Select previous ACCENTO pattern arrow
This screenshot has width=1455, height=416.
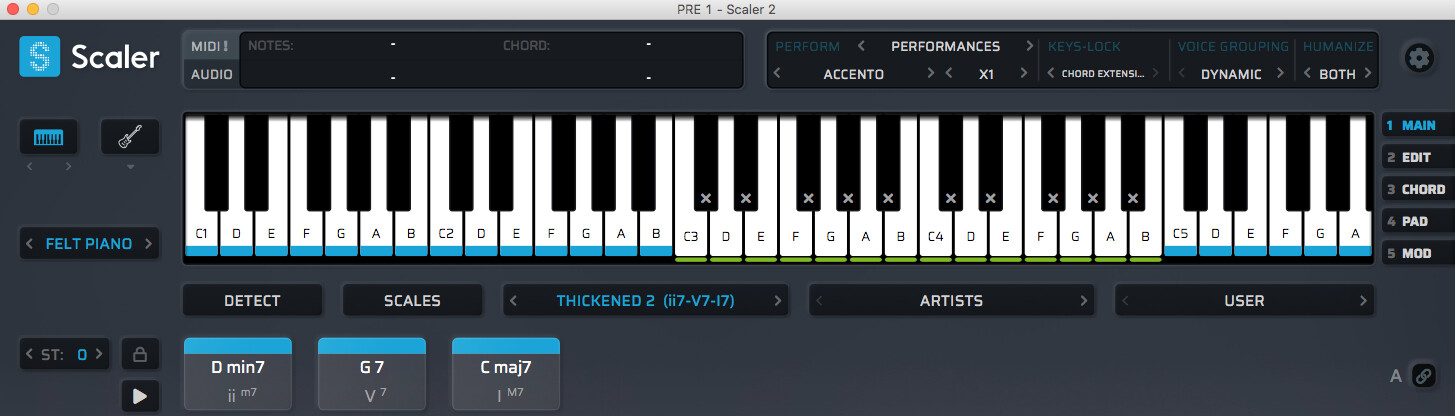tap(778, 74)
